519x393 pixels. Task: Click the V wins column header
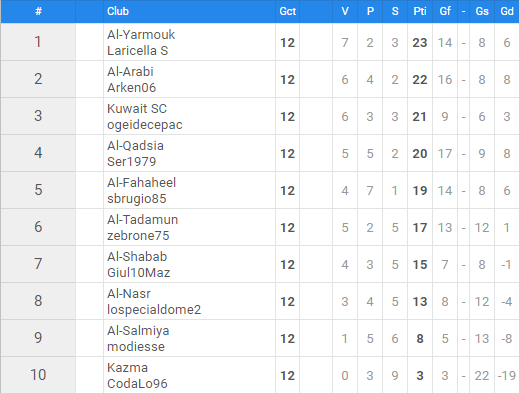(x=345, y=11)
